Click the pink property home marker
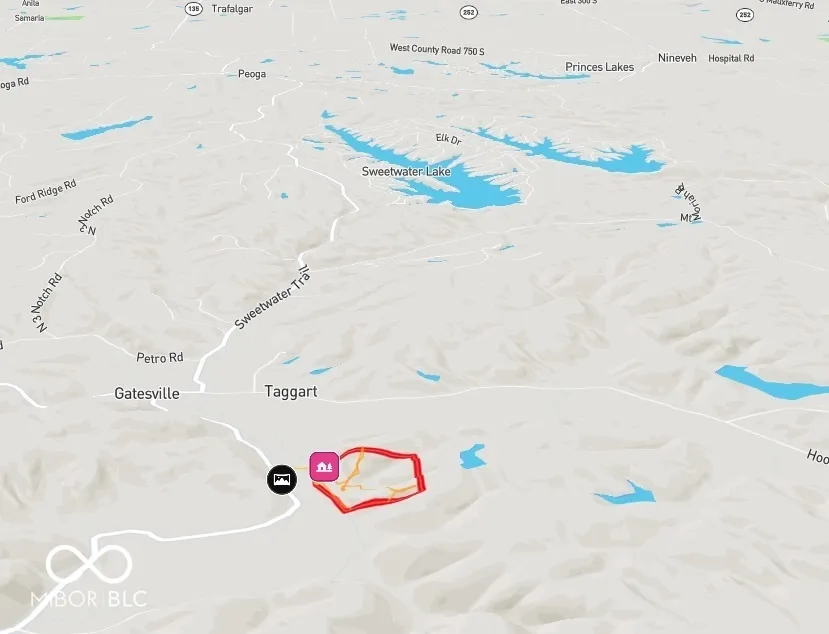829x634 pixels. coord(324,466)
